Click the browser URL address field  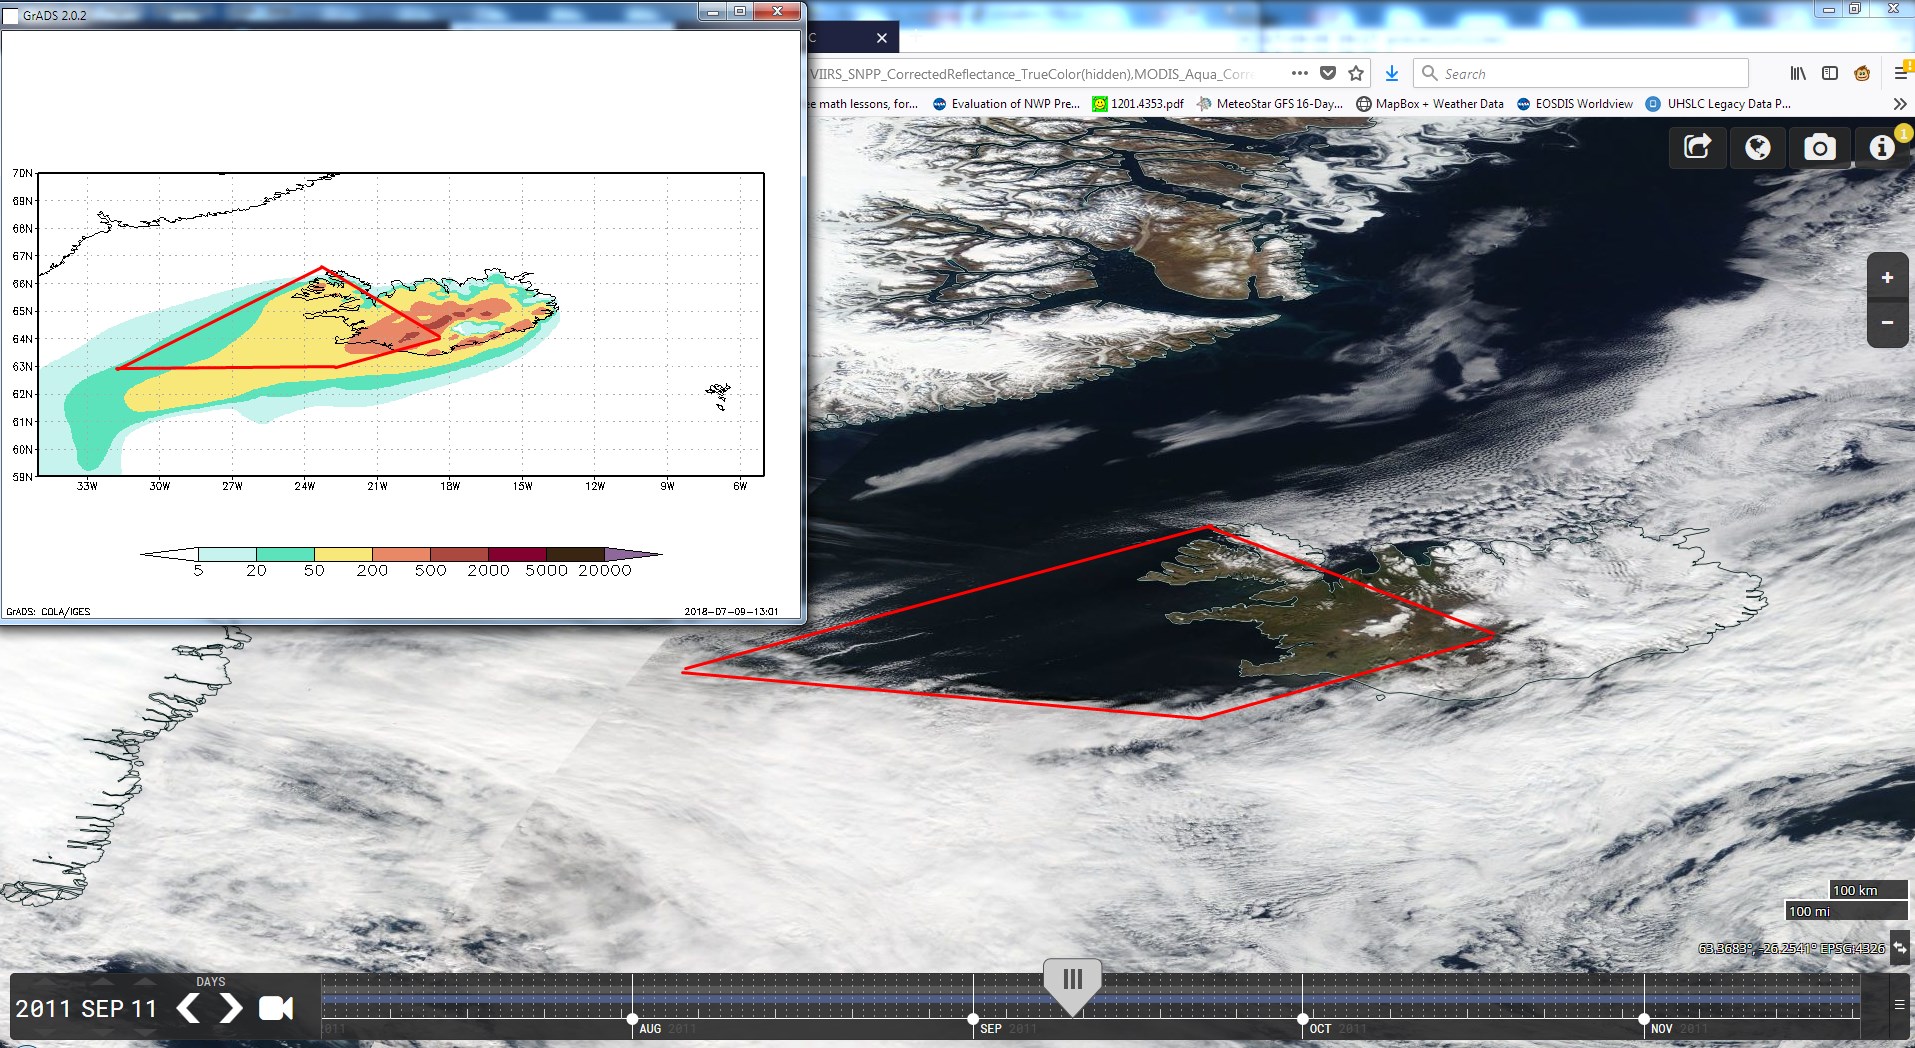click(x=1030, y=73)
